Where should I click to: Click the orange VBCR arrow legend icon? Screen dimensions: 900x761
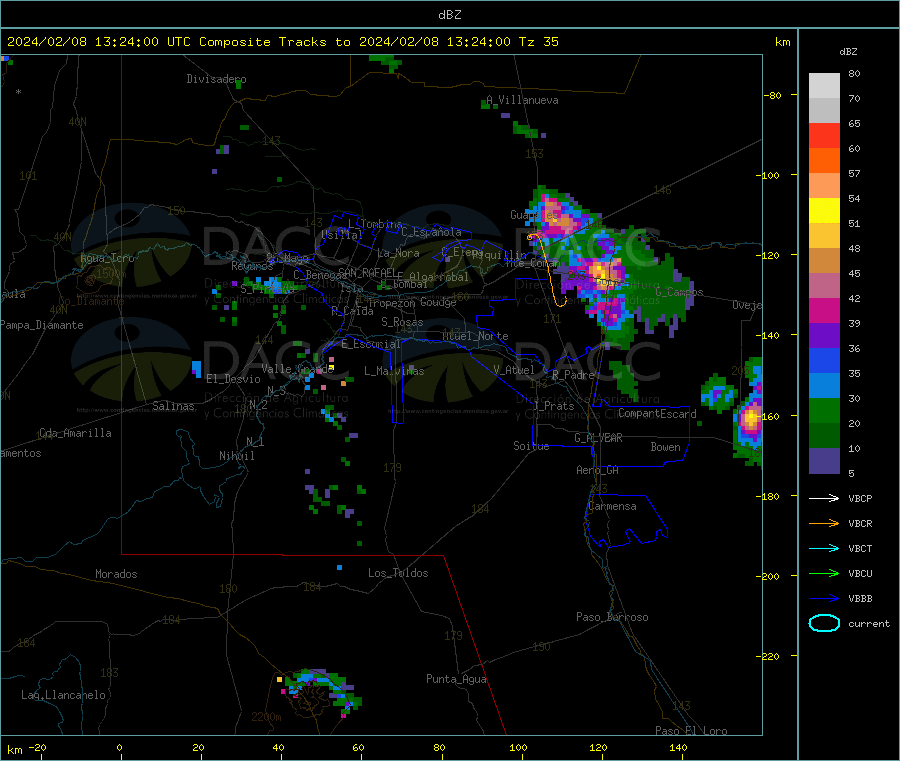pyautogui.click(x=824, y=523)
